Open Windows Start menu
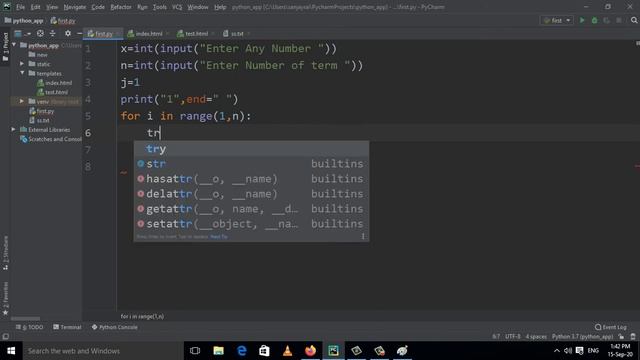The width and height of the screenshot is (640, 360). [11, 351]
